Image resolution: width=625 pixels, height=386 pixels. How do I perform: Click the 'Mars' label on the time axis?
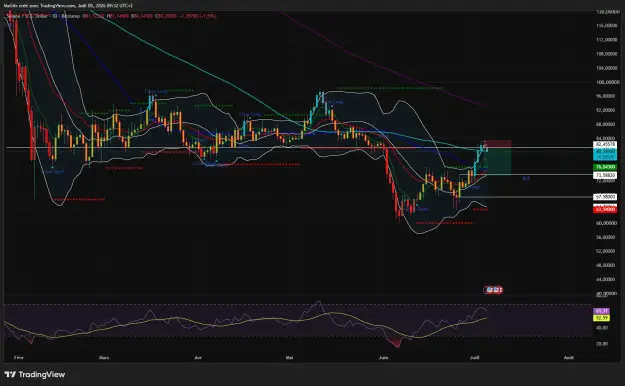(104, 358)
